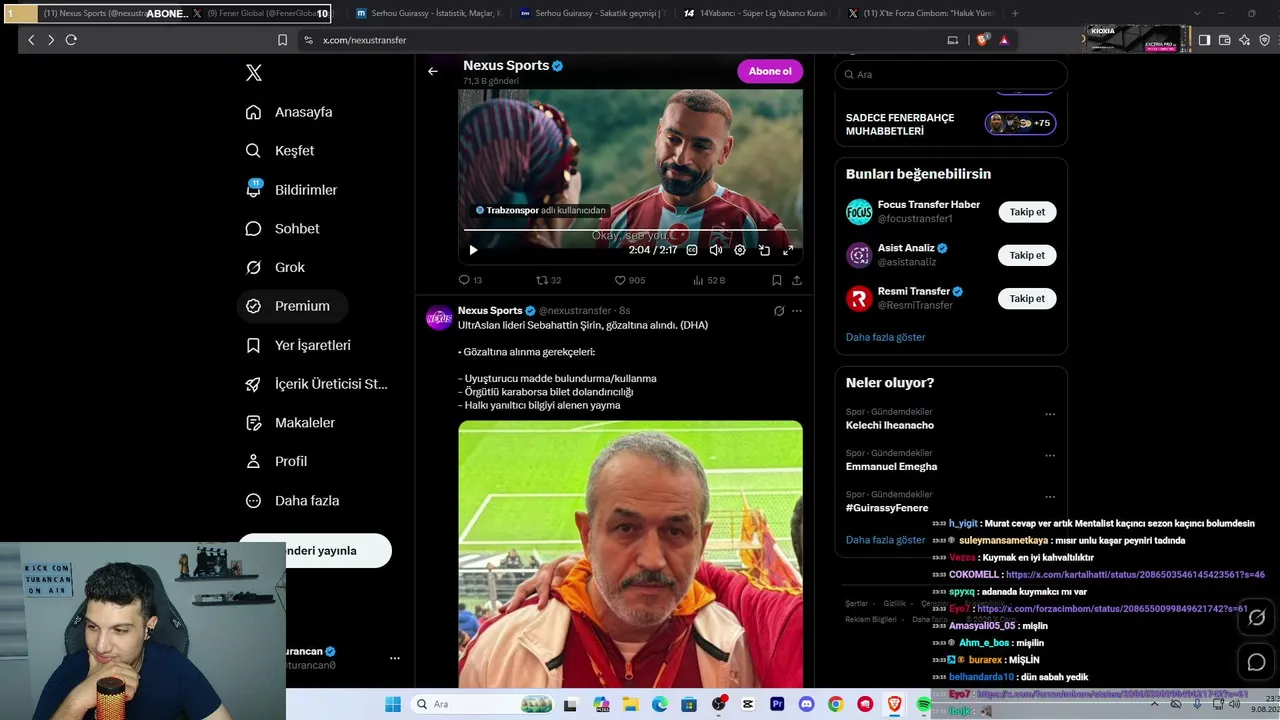Open Nexus Sports avatar on Sebahattin Şirin post
The height and width of the screenshot is (720, 1280).
click(x=440, y=318)
